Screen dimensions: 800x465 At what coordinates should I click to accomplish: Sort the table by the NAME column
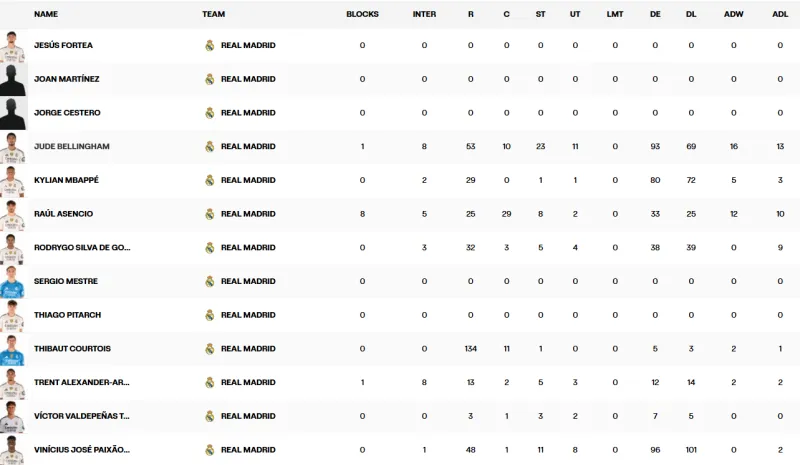click(46, 14)
